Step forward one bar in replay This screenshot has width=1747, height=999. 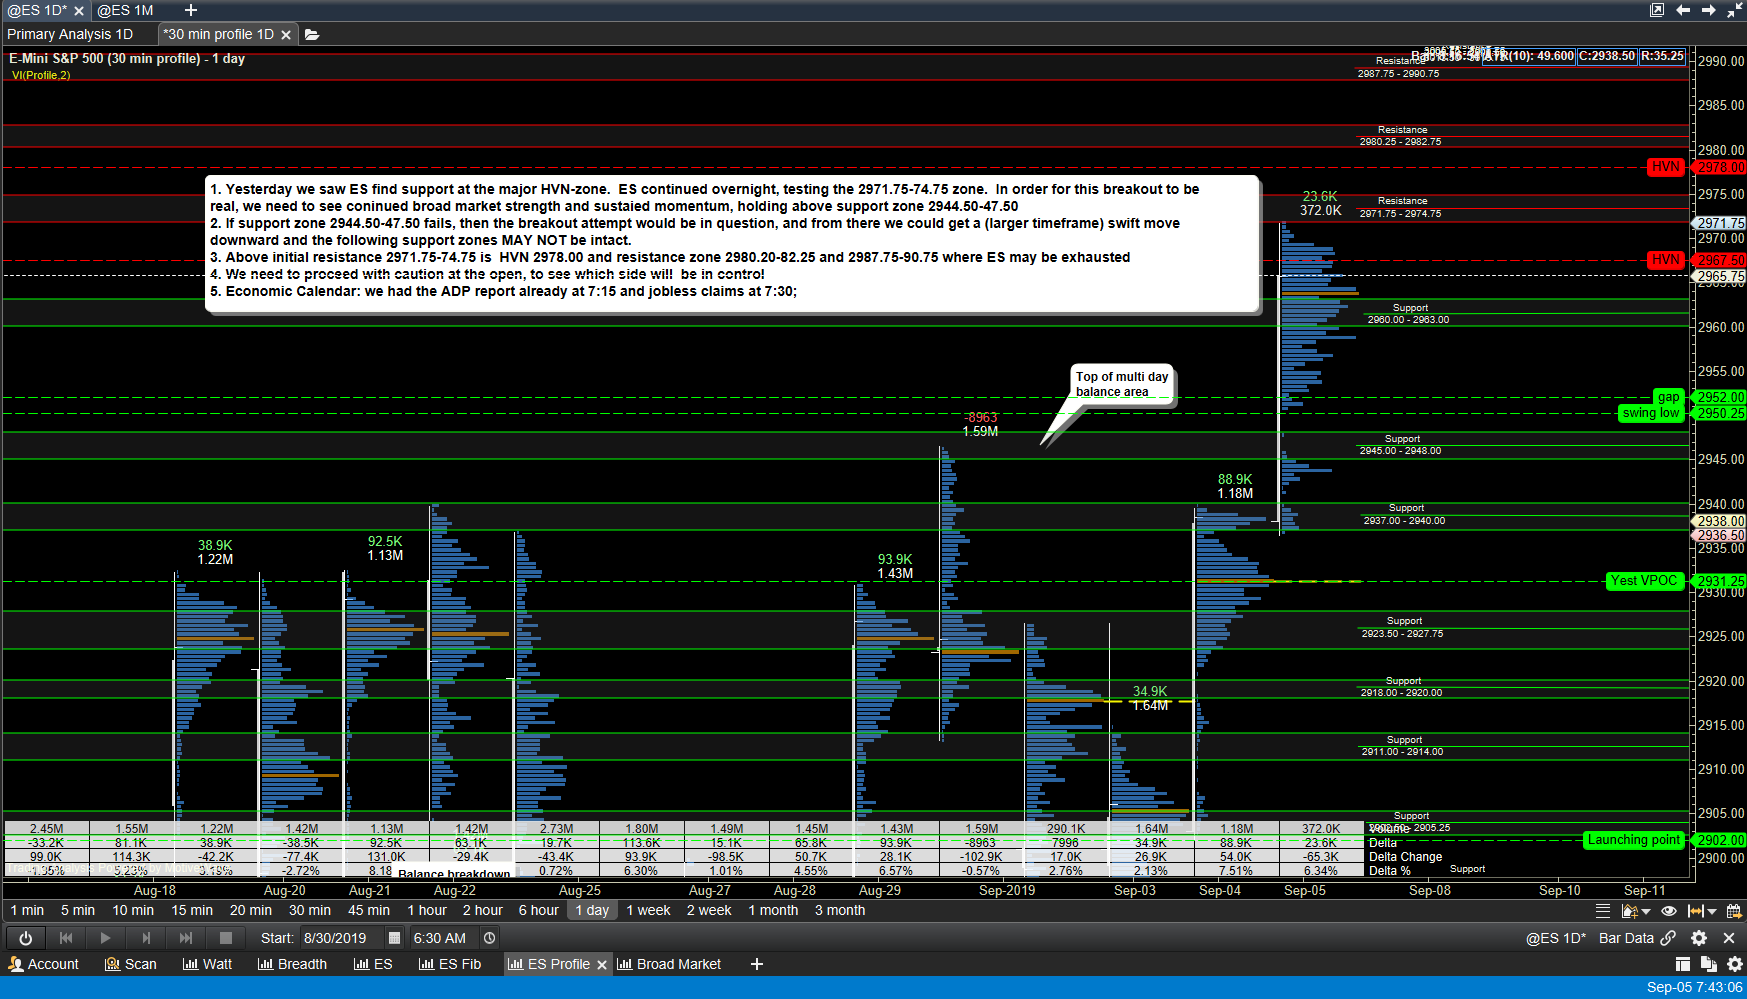point(146,938)
